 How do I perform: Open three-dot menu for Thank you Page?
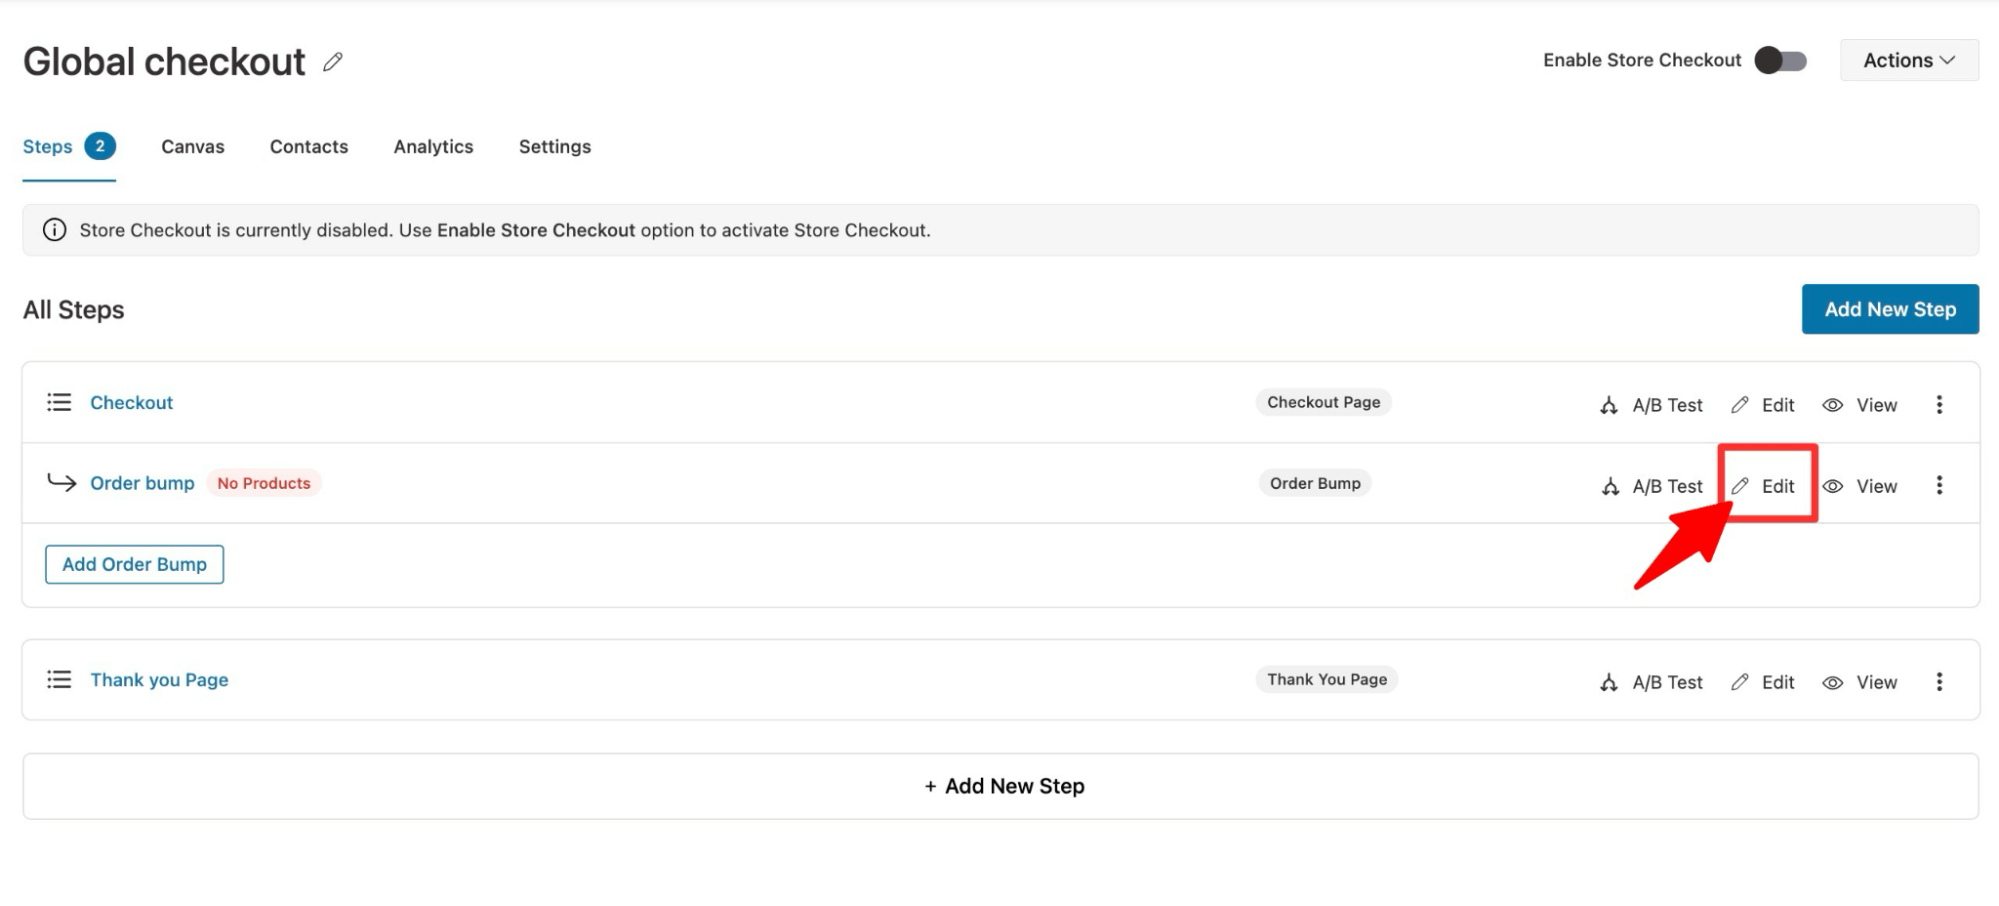click(1939, 681)
